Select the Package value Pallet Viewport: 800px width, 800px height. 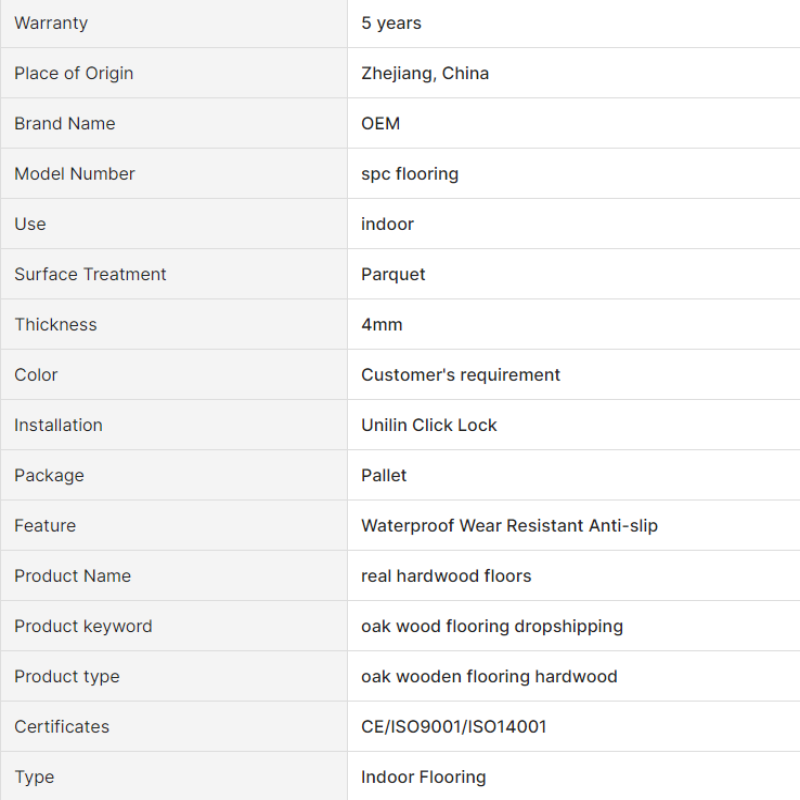(x=384, y=476)
